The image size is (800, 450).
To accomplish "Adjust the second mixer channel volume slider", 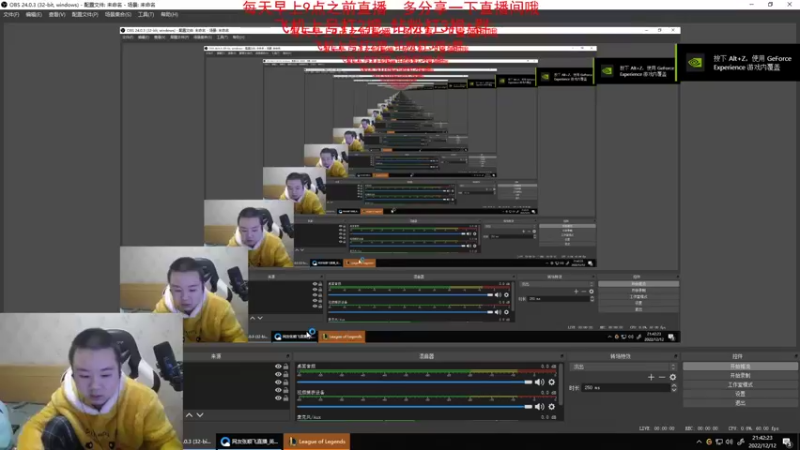I will (414, 407).
